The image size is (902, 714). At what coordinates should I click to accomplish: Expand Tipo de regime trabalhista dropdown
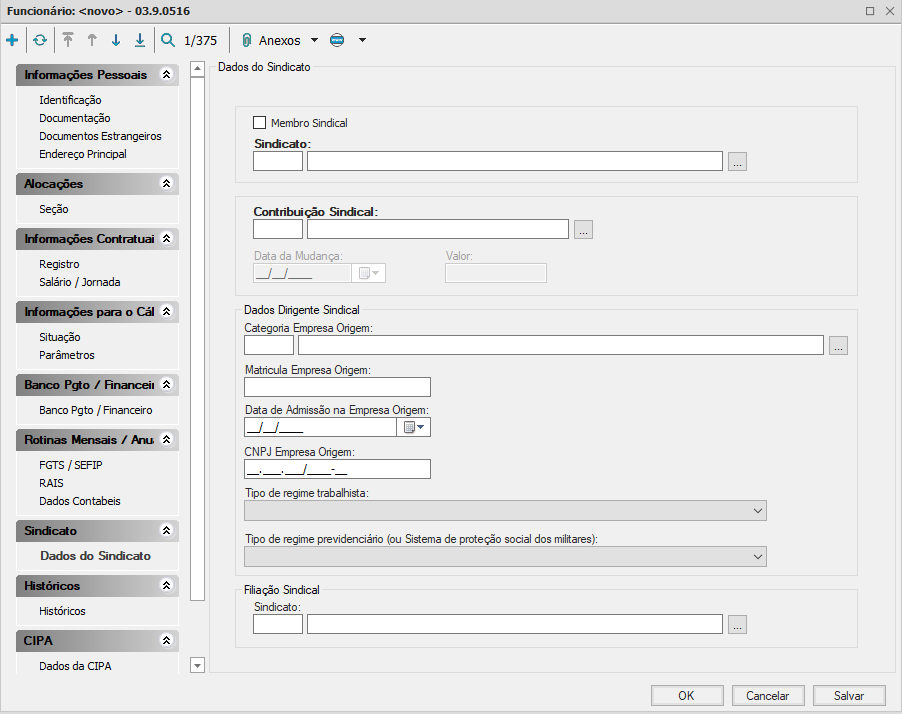click(x=756, y=511)
